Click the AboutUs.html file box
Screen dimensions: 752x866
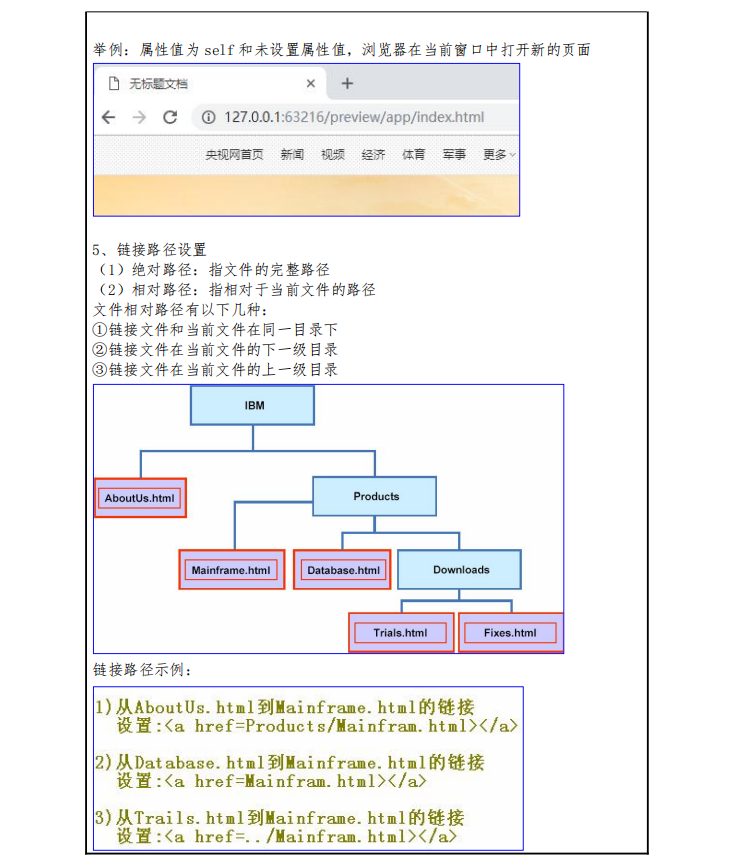coord(140,498)
